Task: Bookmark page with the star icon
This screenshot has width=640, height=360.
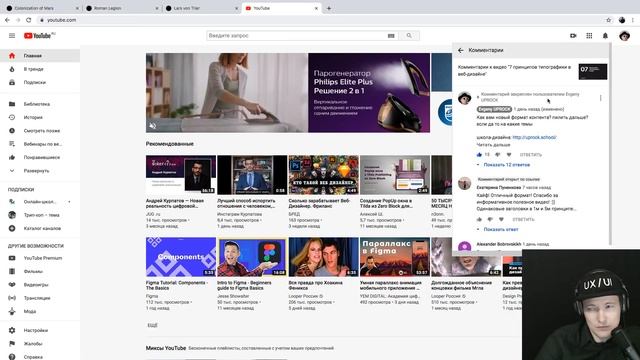Action: [609, 20]
